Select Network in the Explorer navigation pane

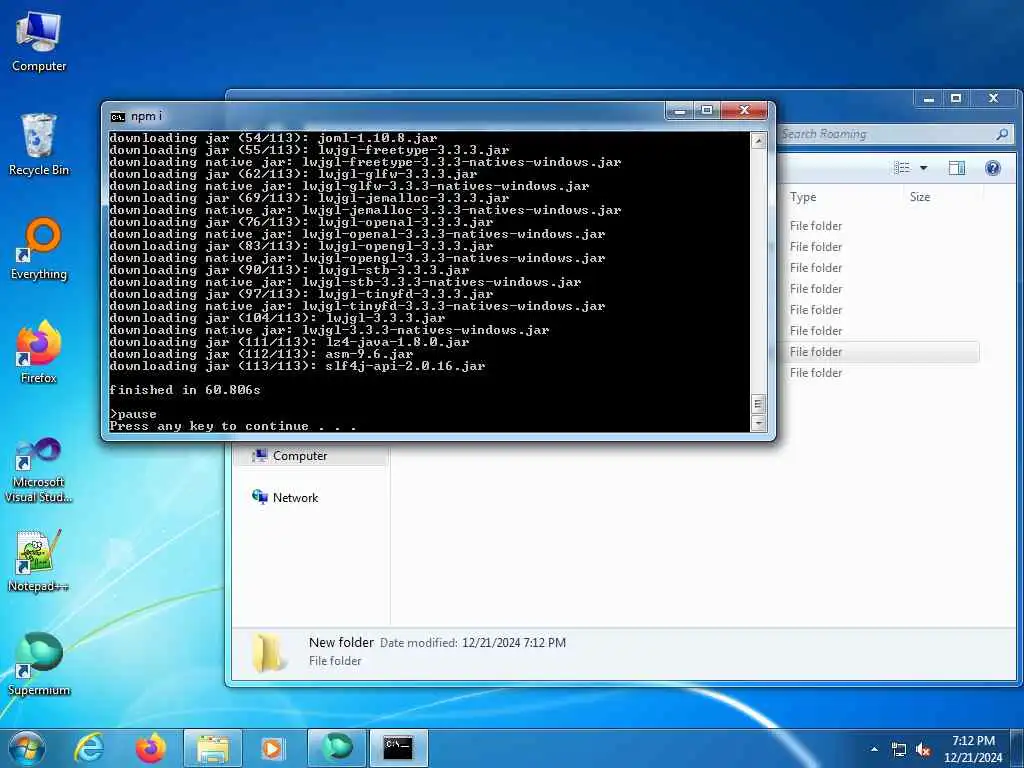click(x=295, y=498)
